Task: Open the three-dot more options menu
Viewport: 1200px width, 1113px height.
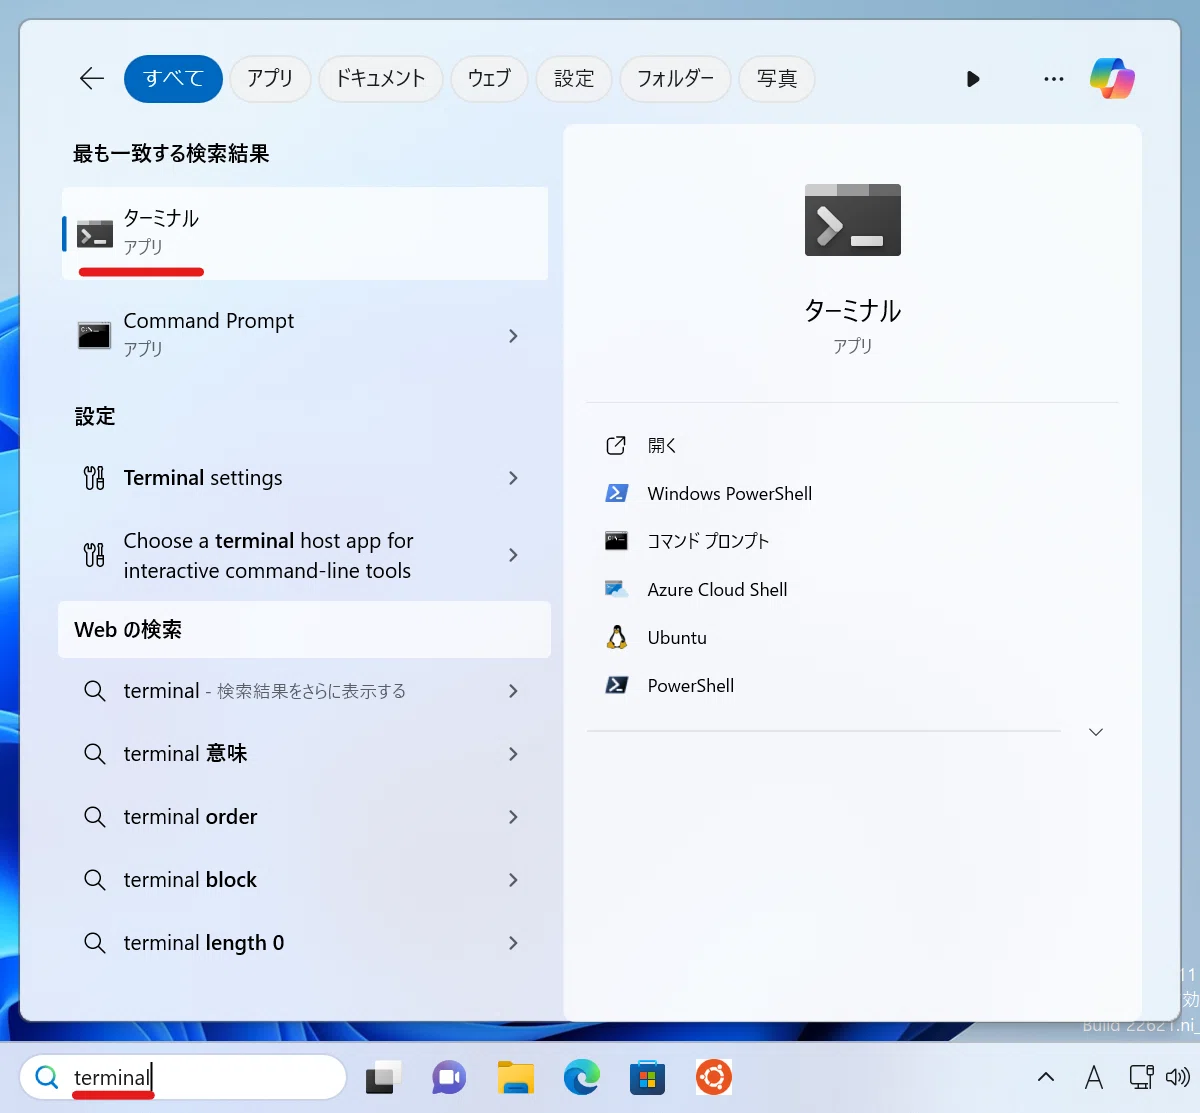Action: click(x=1054, y=79)
